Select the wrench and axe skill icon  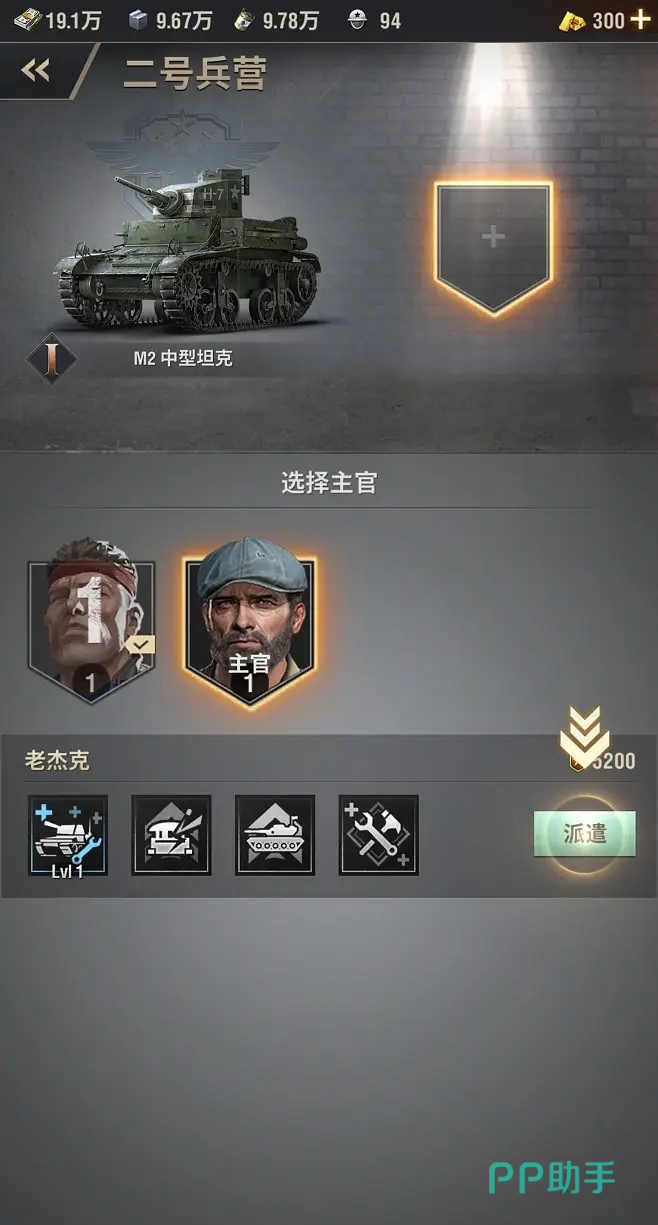(x=379, y=835)
